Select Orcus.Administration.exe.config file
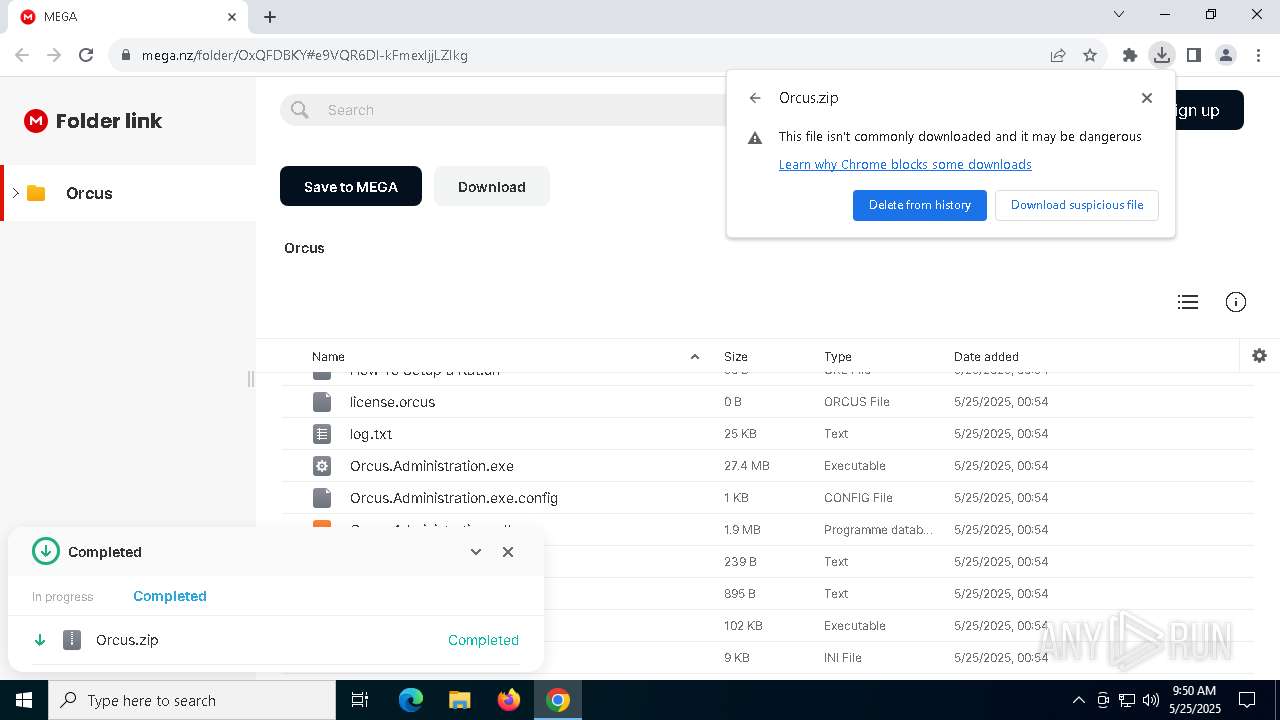 click(768, 498)
